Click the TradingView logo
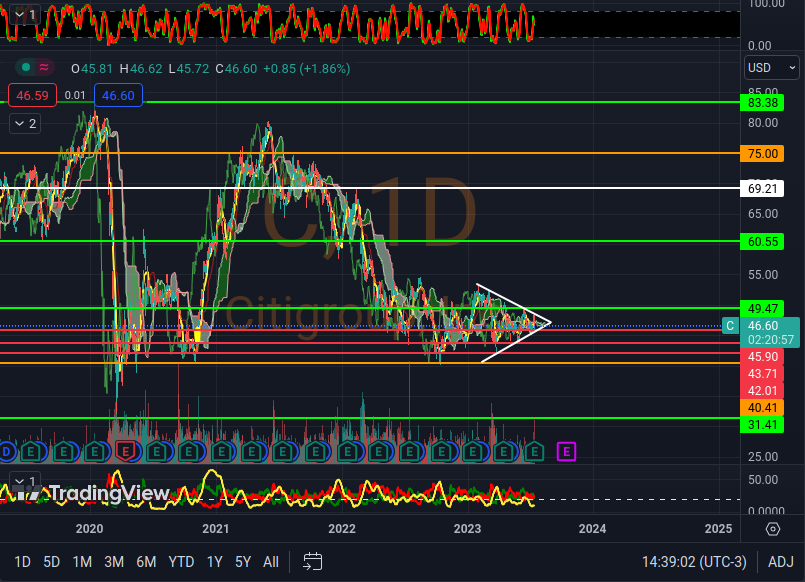 click(x=91, y=493)
